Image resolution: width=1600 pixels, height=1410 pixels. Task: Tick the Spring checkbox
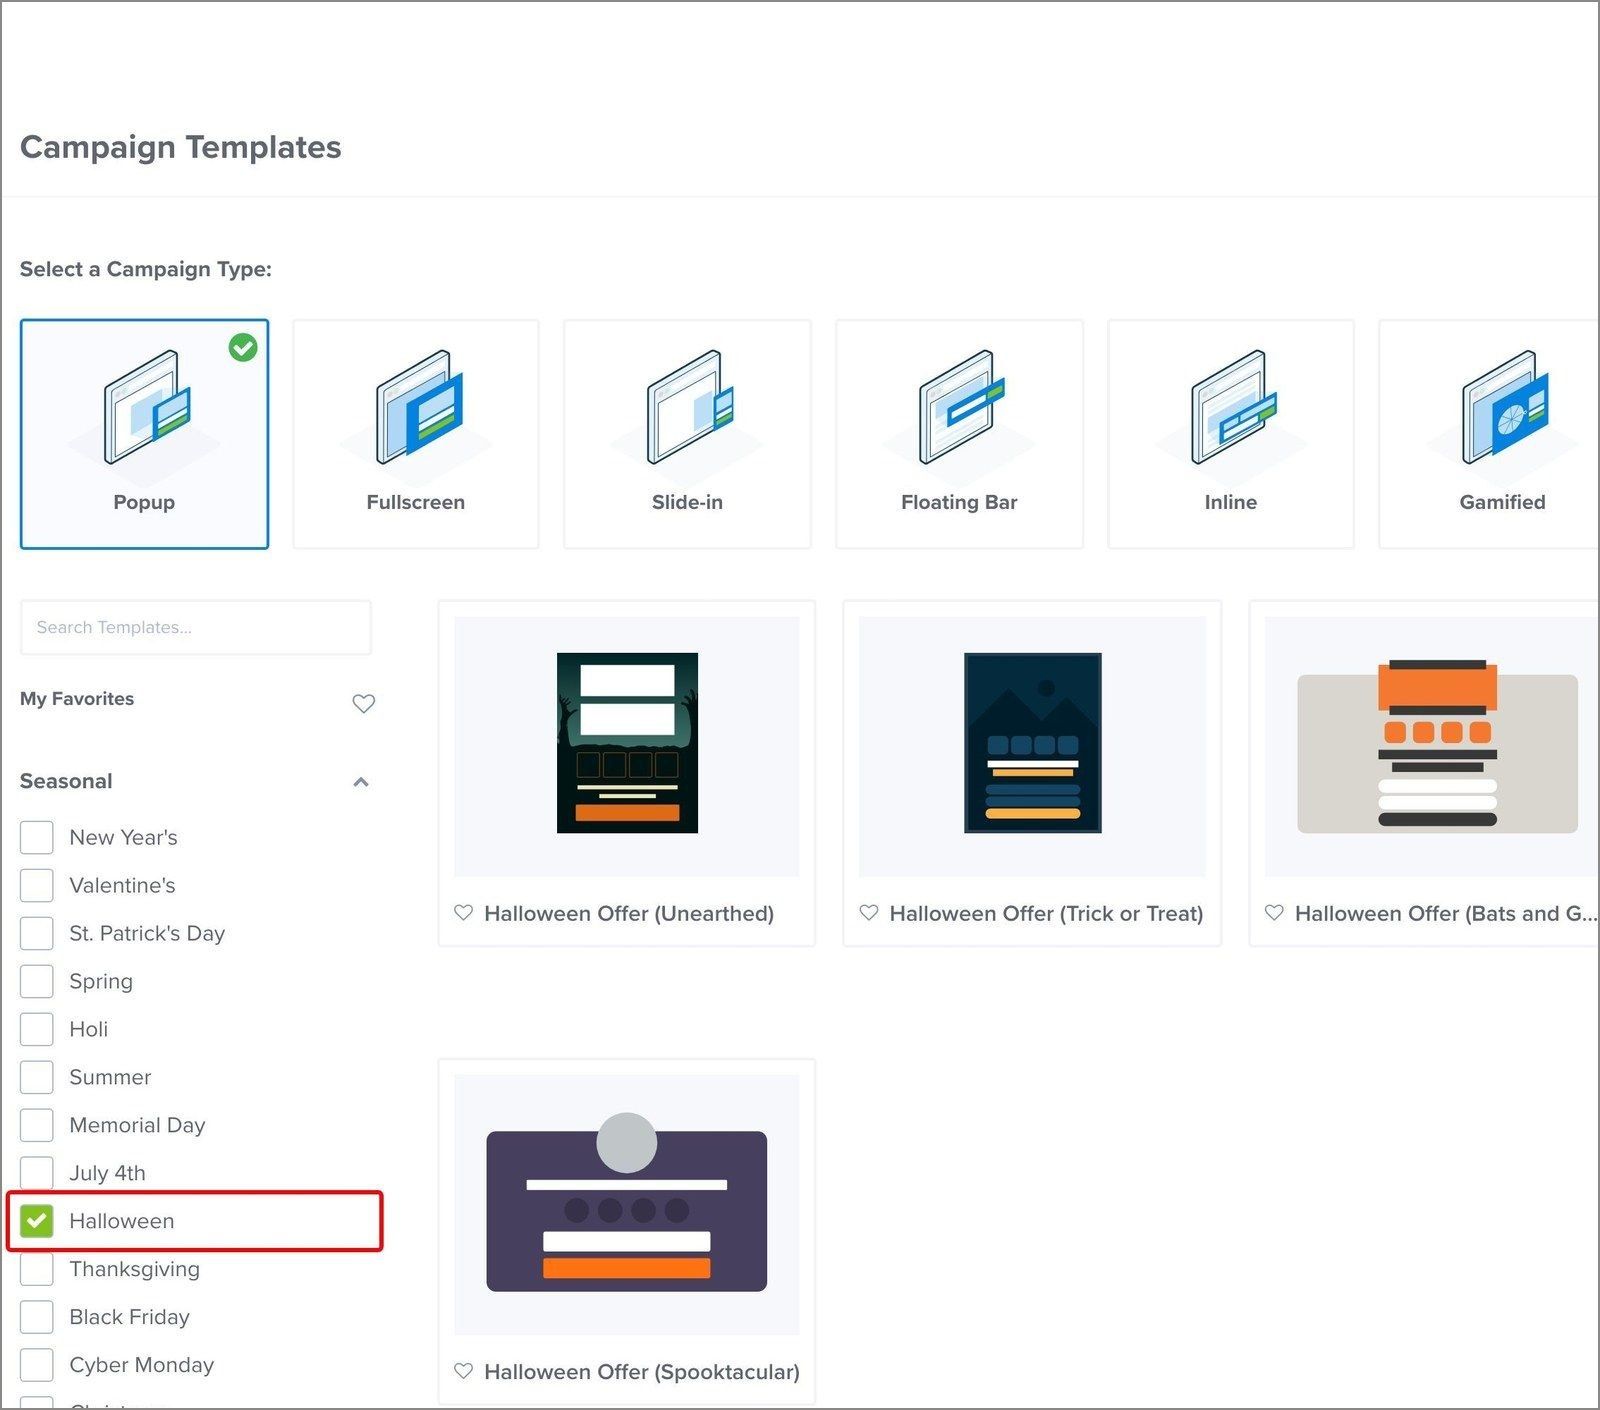pyautogui.click(x=37, y=981)
